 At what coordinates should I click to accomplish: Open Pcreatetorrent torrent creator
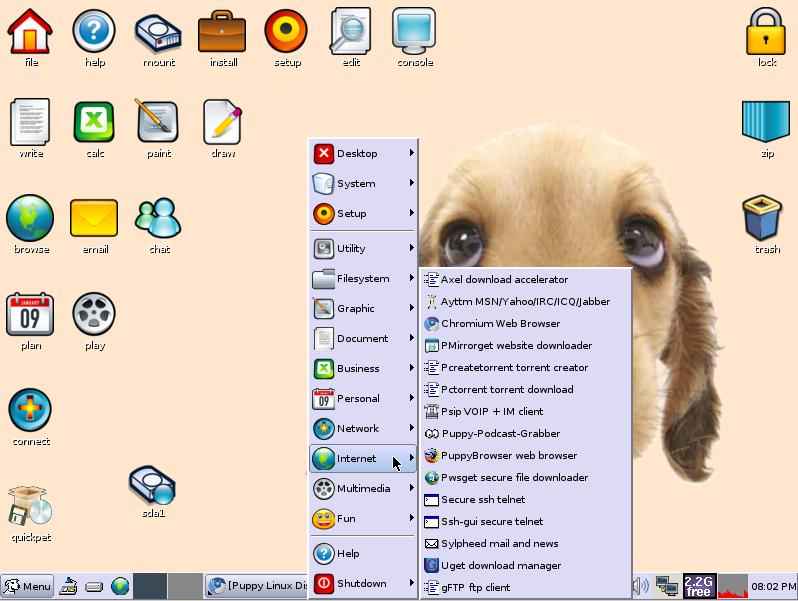[x=525, y=367]
